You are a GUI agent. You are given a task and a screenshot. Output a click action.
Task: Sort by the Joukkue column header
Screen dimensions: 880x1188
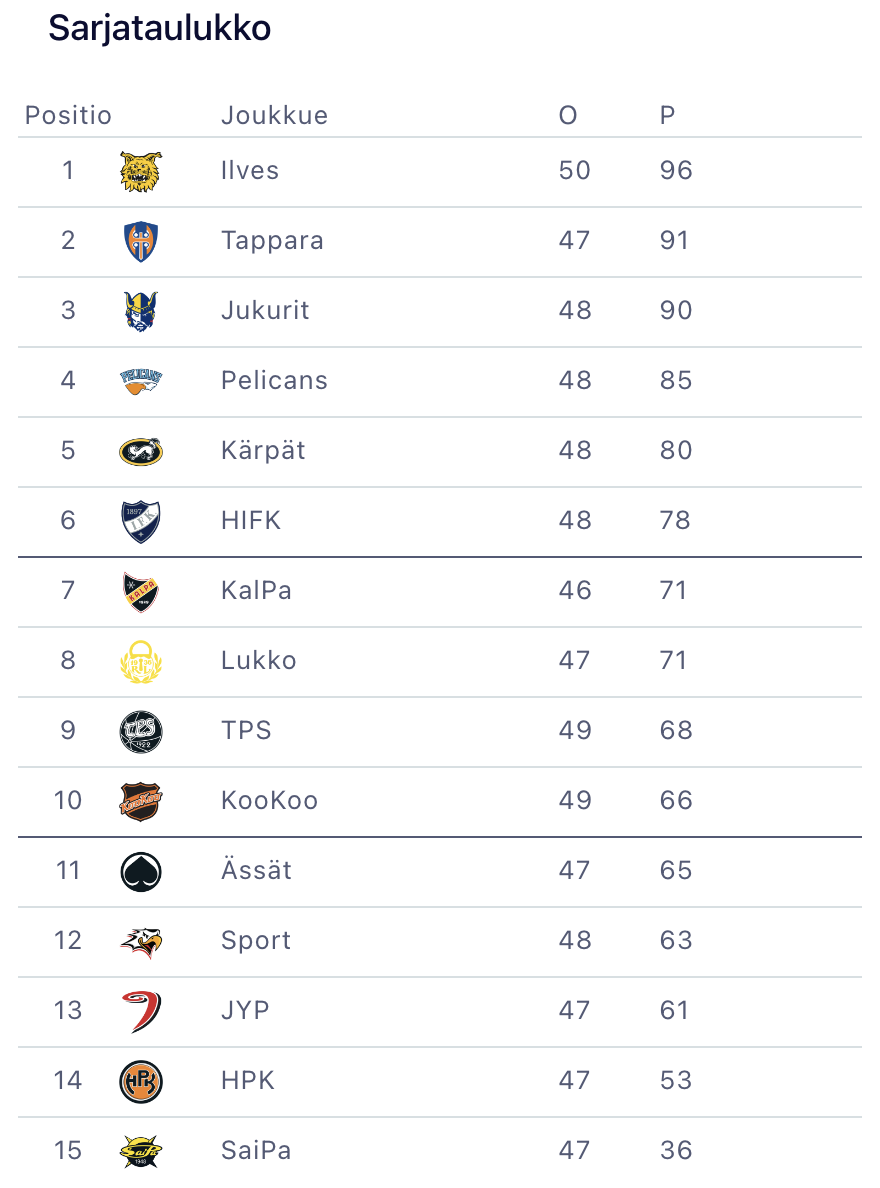coord(274,116)
